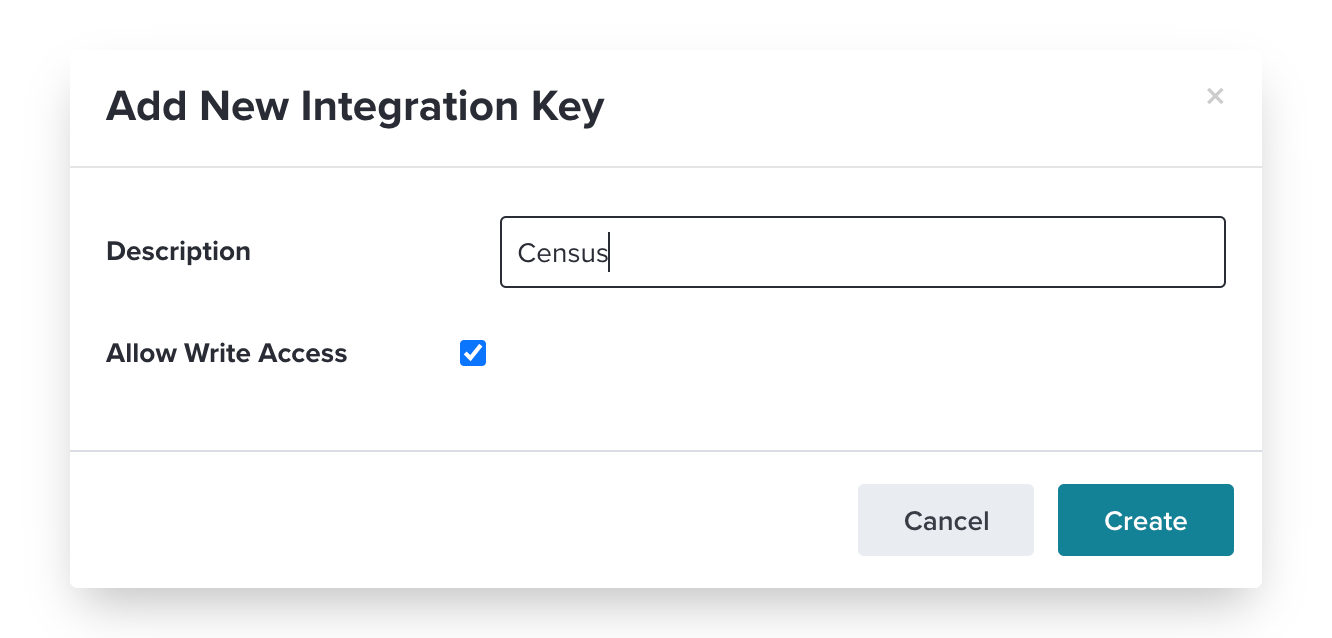Disable write access for the integration key
The width and height of the screenshot is (1332, 638).
click(473, 353)
